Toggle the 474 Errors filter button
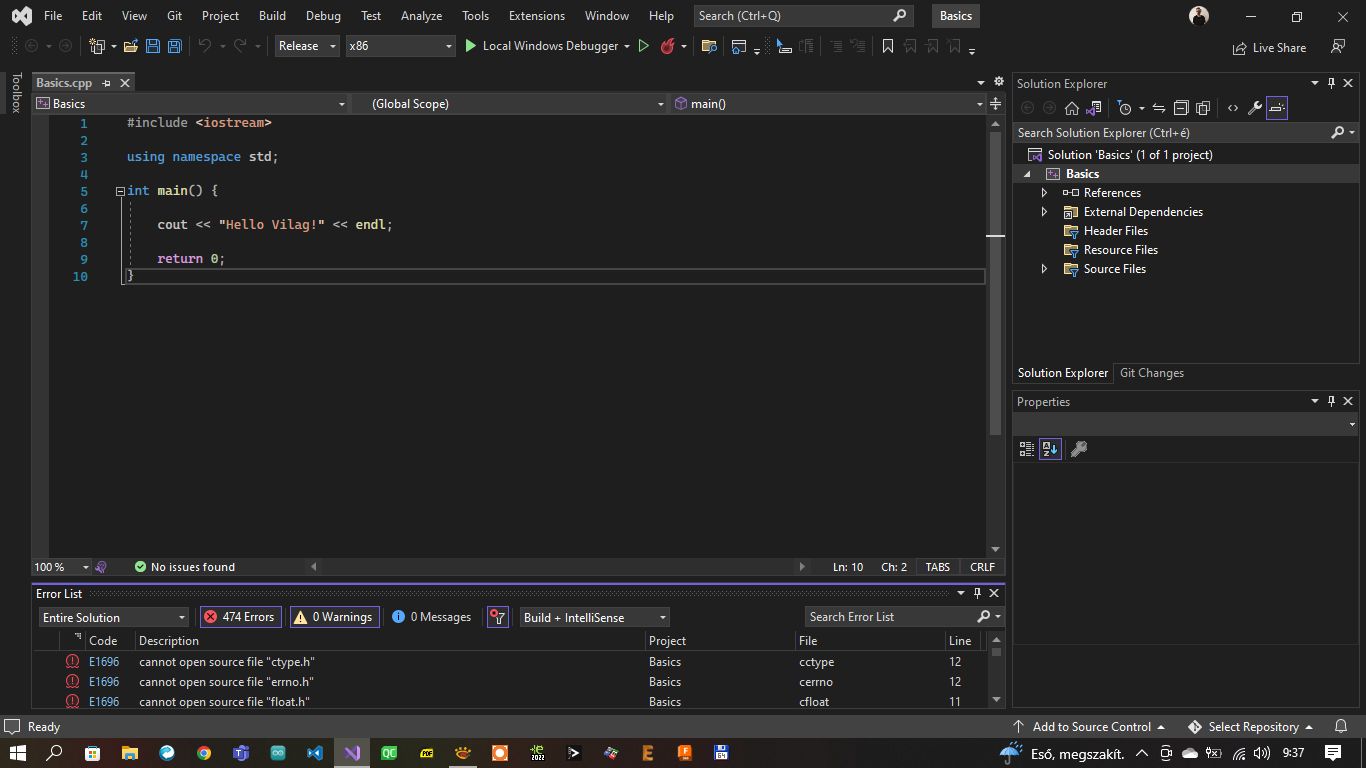Image resolution: width=1366 pixels, height=768 pixels. (x=240, y=616)
